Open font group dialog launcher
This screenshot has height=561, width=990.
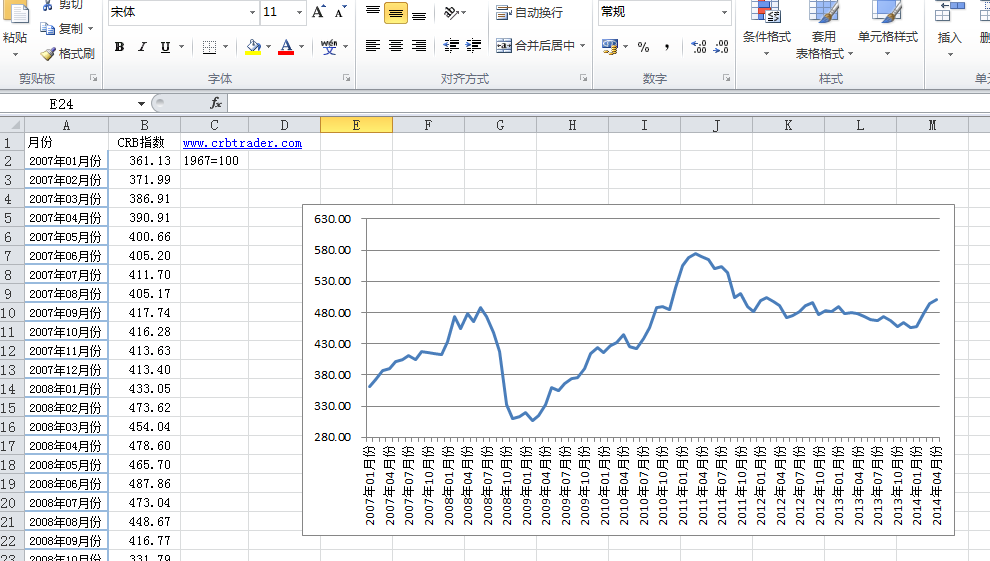[347, 78]
